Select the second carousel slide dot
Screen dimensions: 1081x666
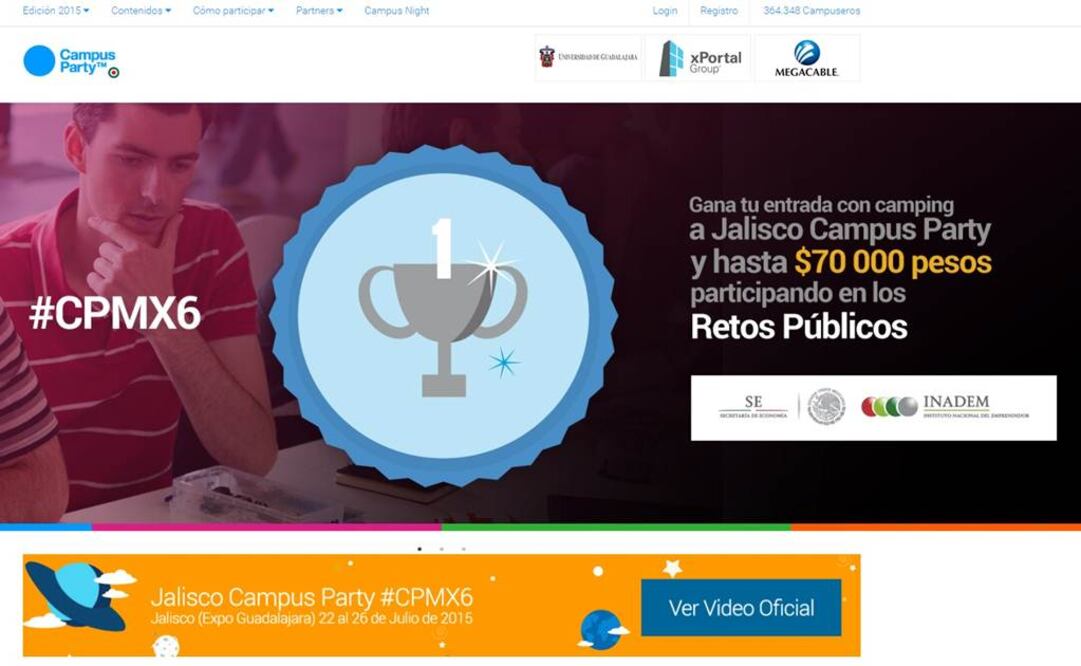(442, 549)
